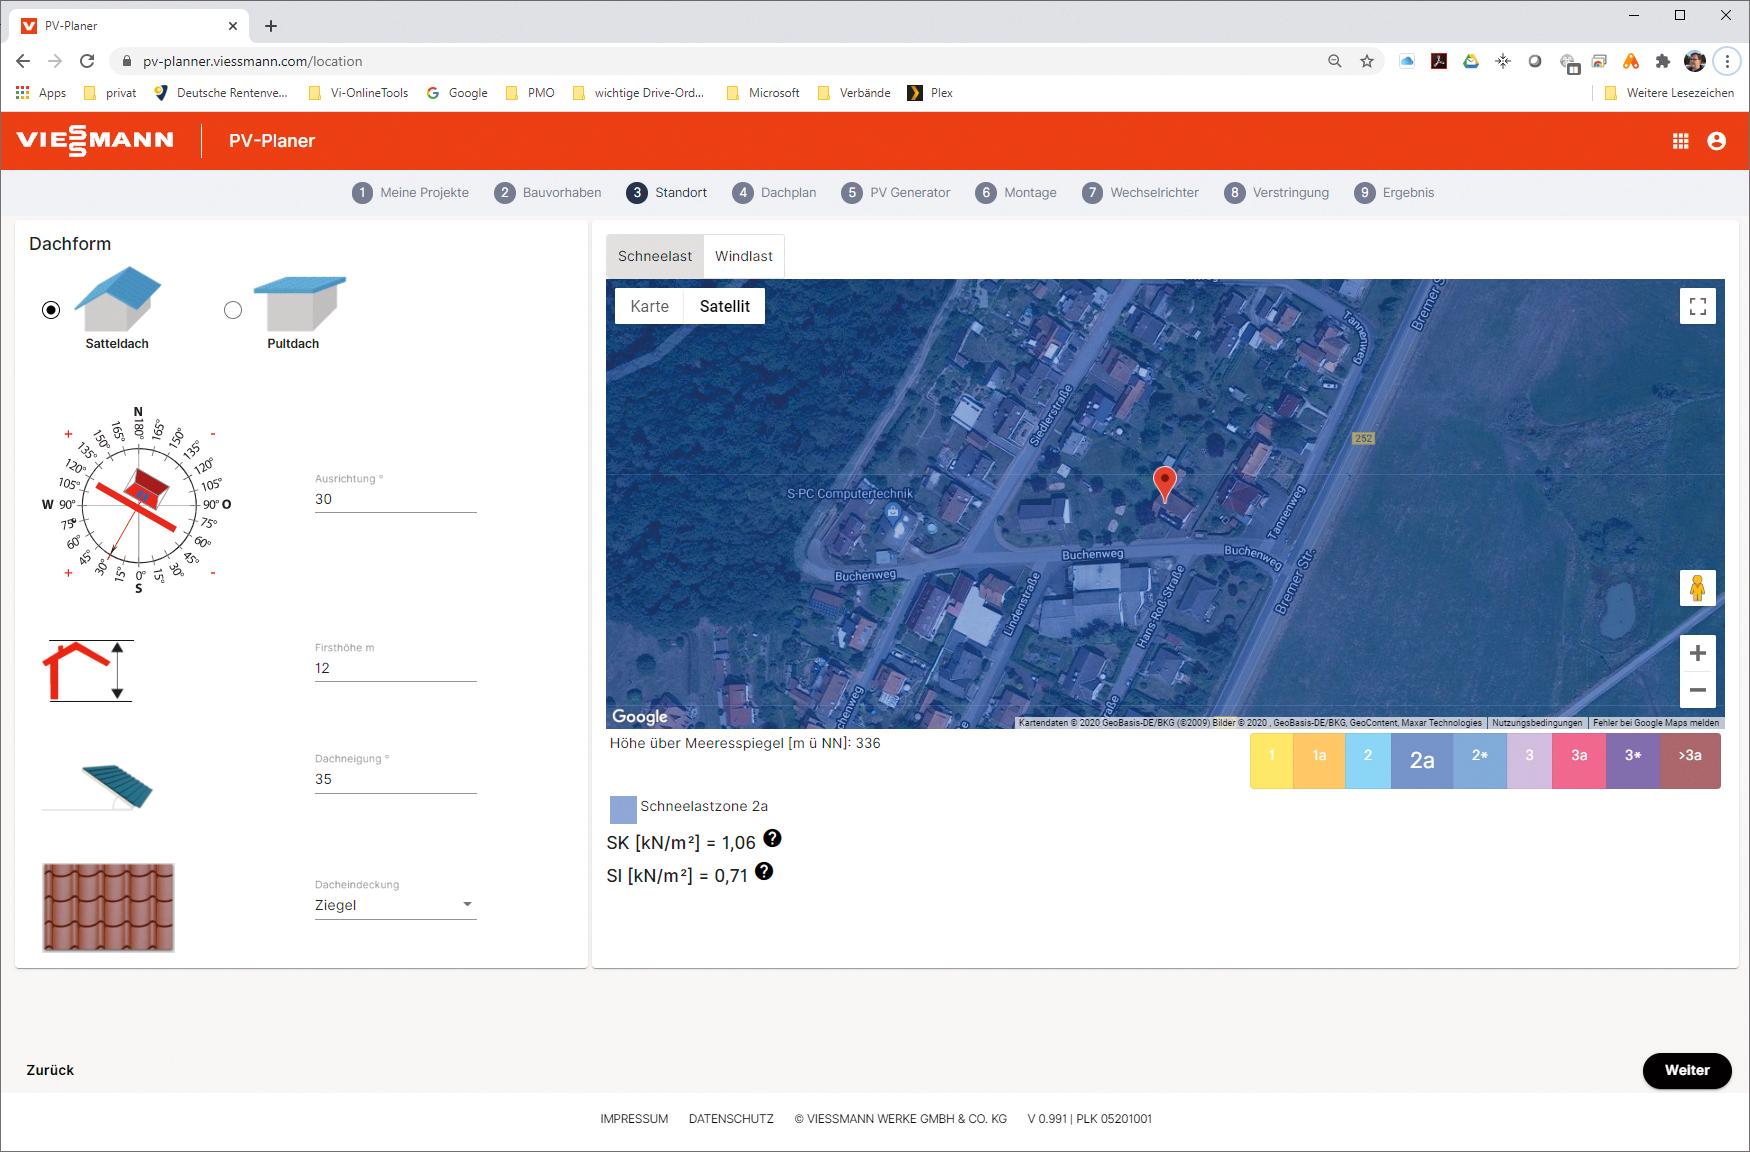Open the Dacheindeckung dropdown
The image size is (1750, 1152).
pos(395,905)
